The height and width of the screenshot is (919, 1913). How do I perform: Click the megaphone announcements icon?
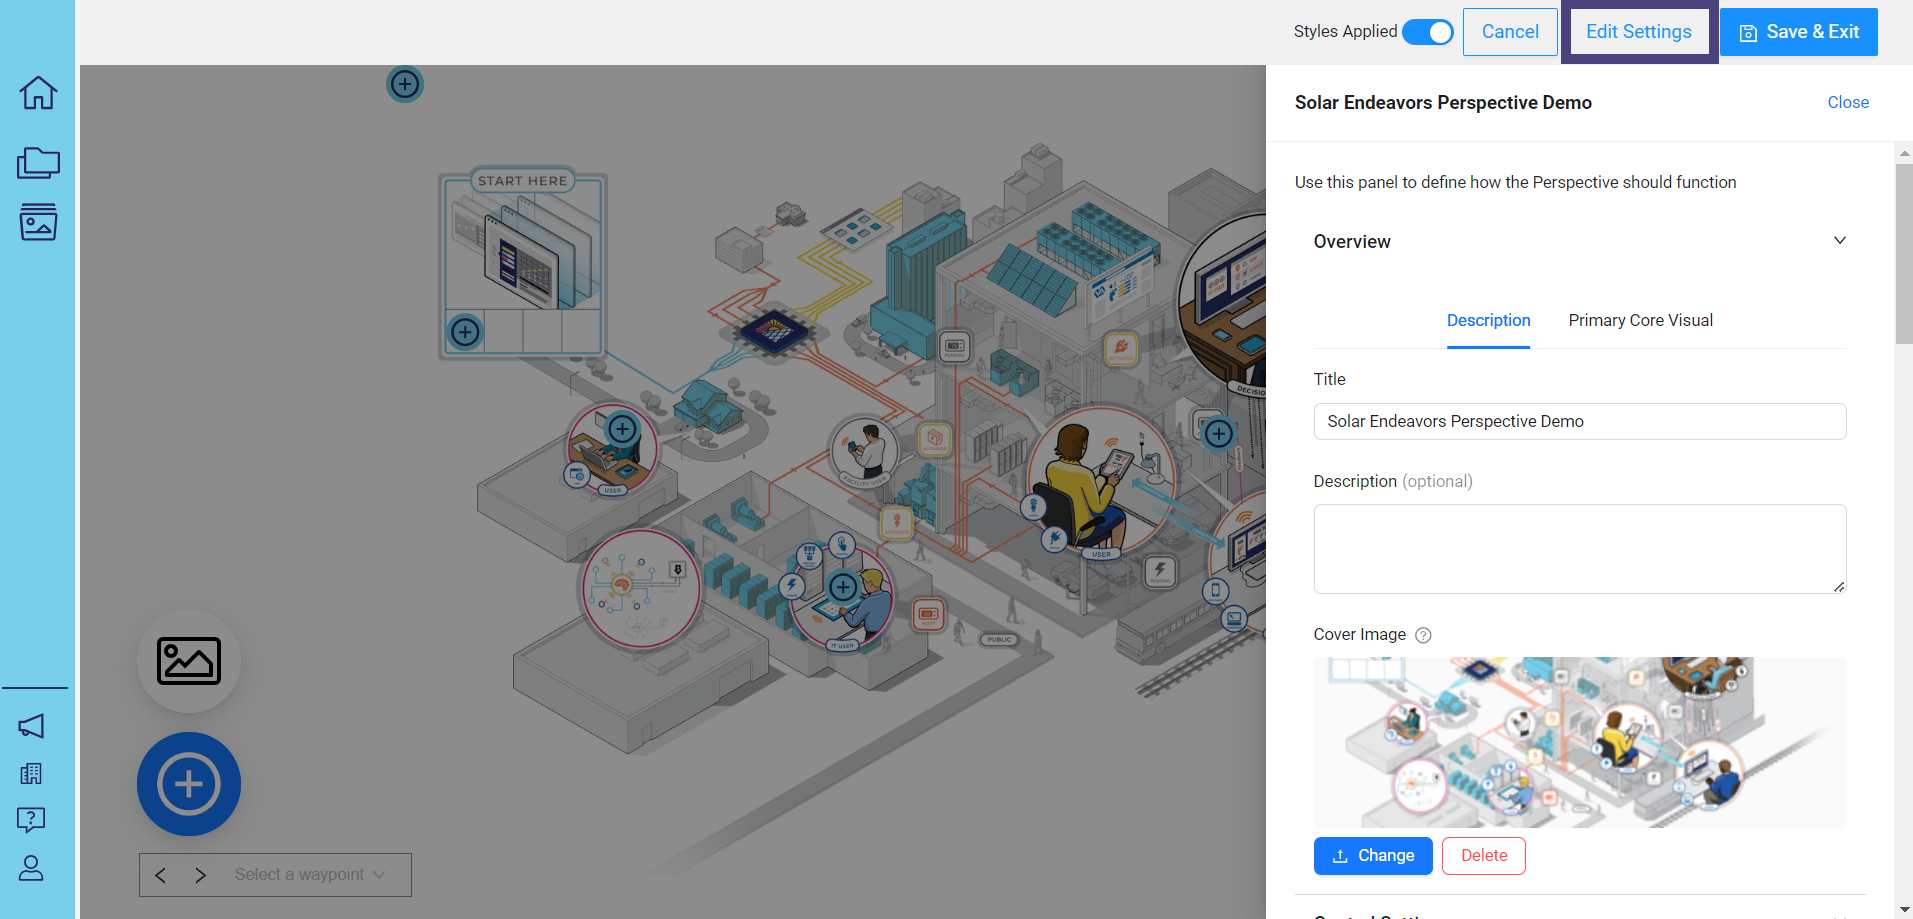(x=32, y=726)
